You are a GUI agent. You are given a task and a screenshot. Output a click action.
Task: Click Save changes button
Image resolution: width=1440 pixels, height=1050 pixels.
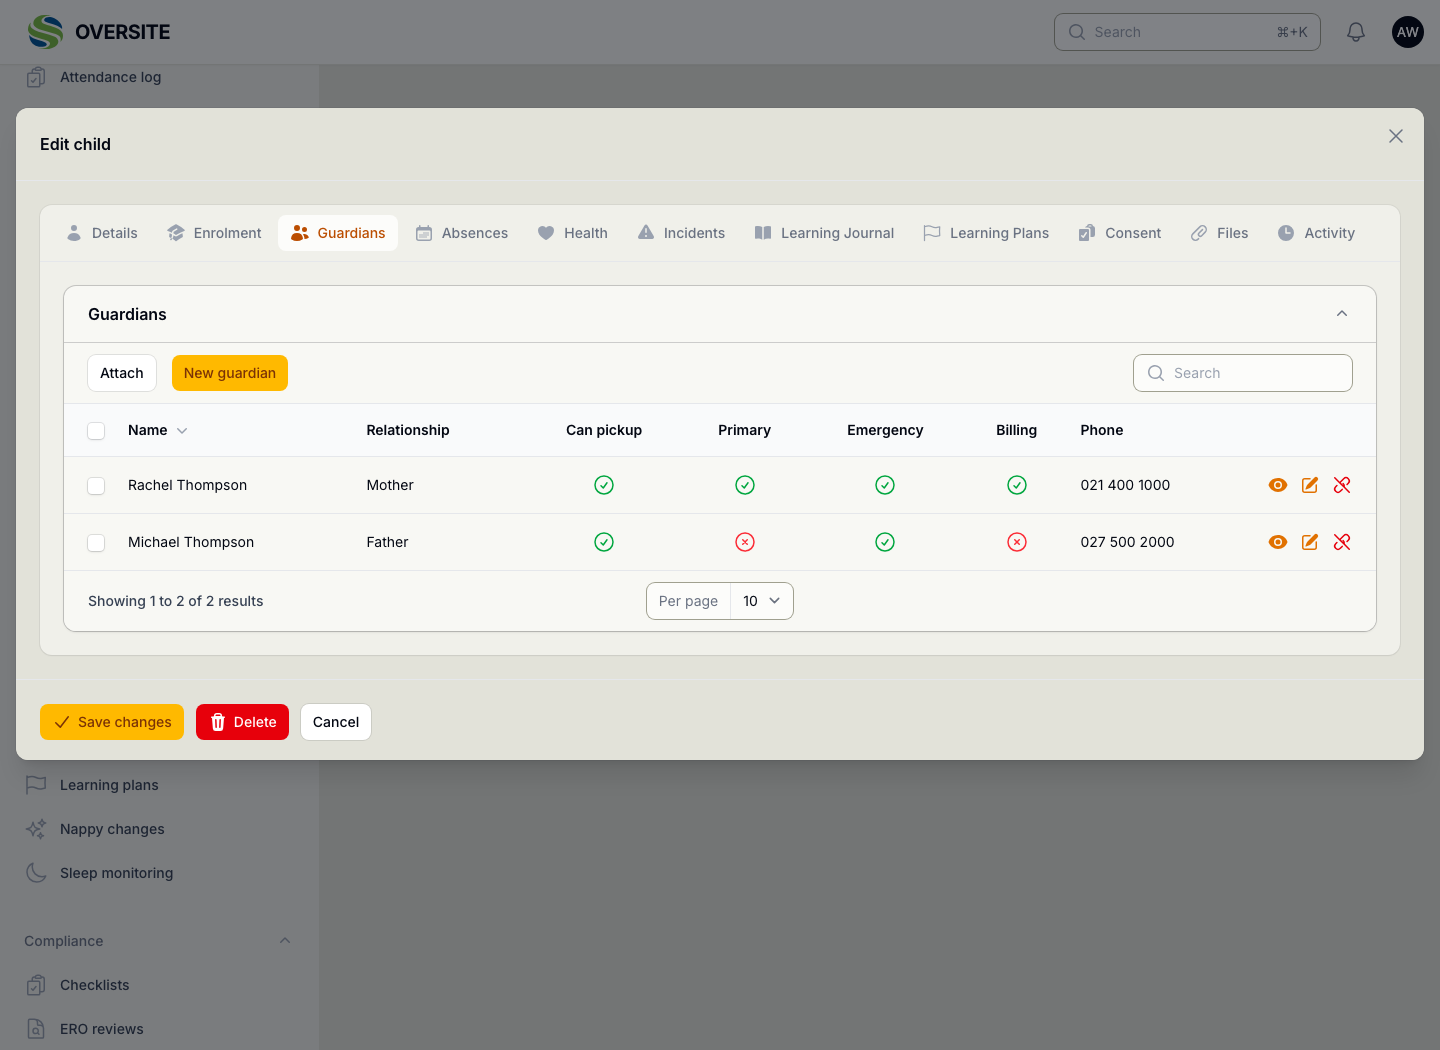click(112, 722)
